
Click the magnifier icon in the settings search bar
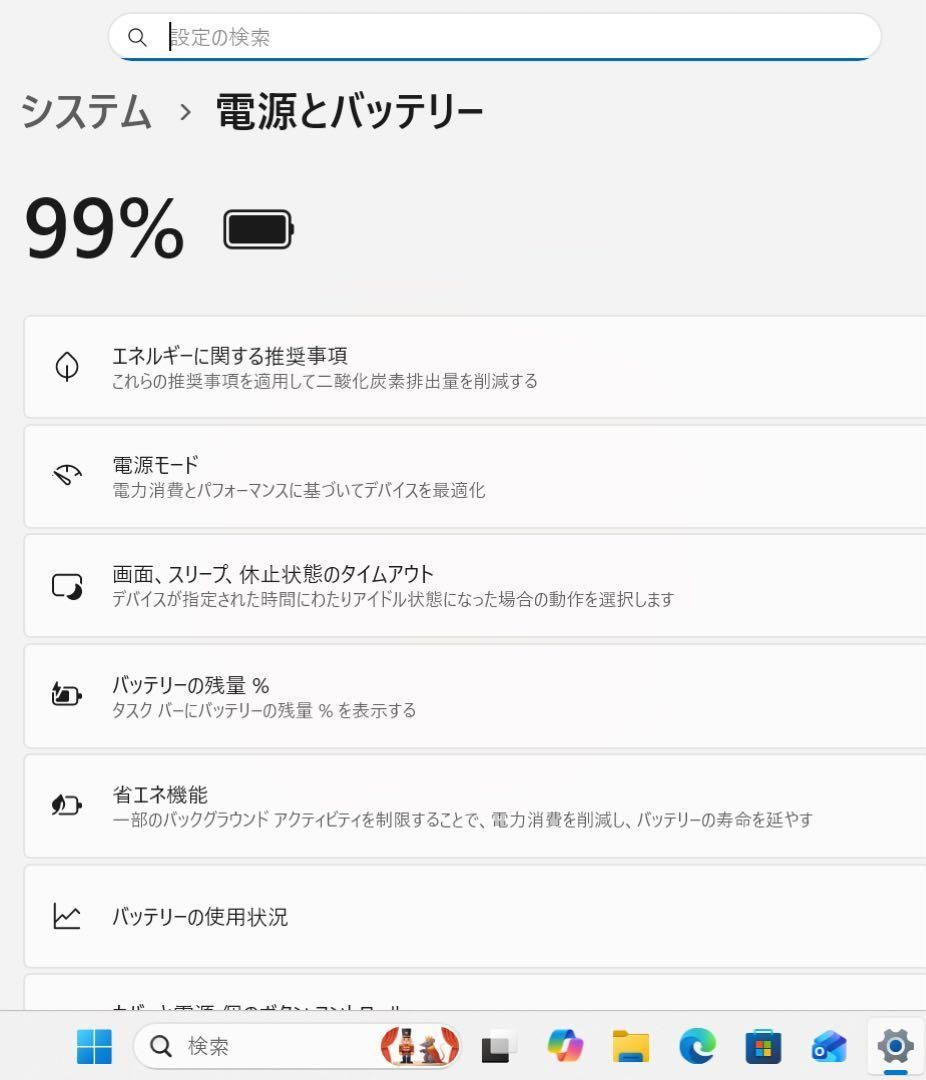(138, 37)
